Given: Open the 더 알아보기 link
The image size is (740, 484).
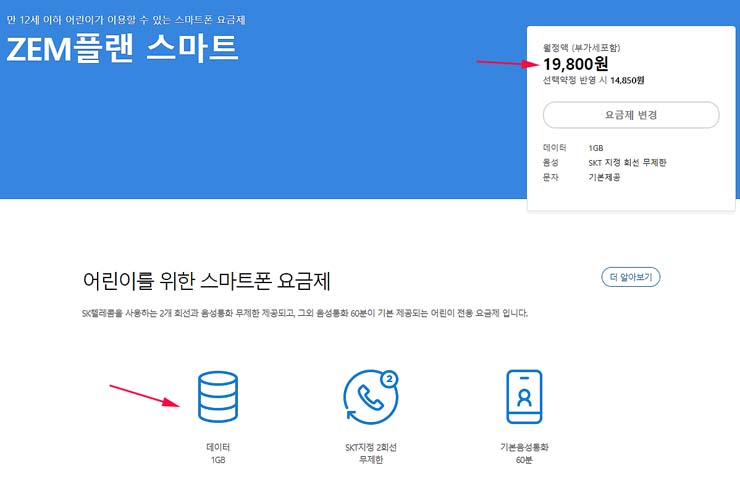Looking at the screenshot, I should coord(631,277).
